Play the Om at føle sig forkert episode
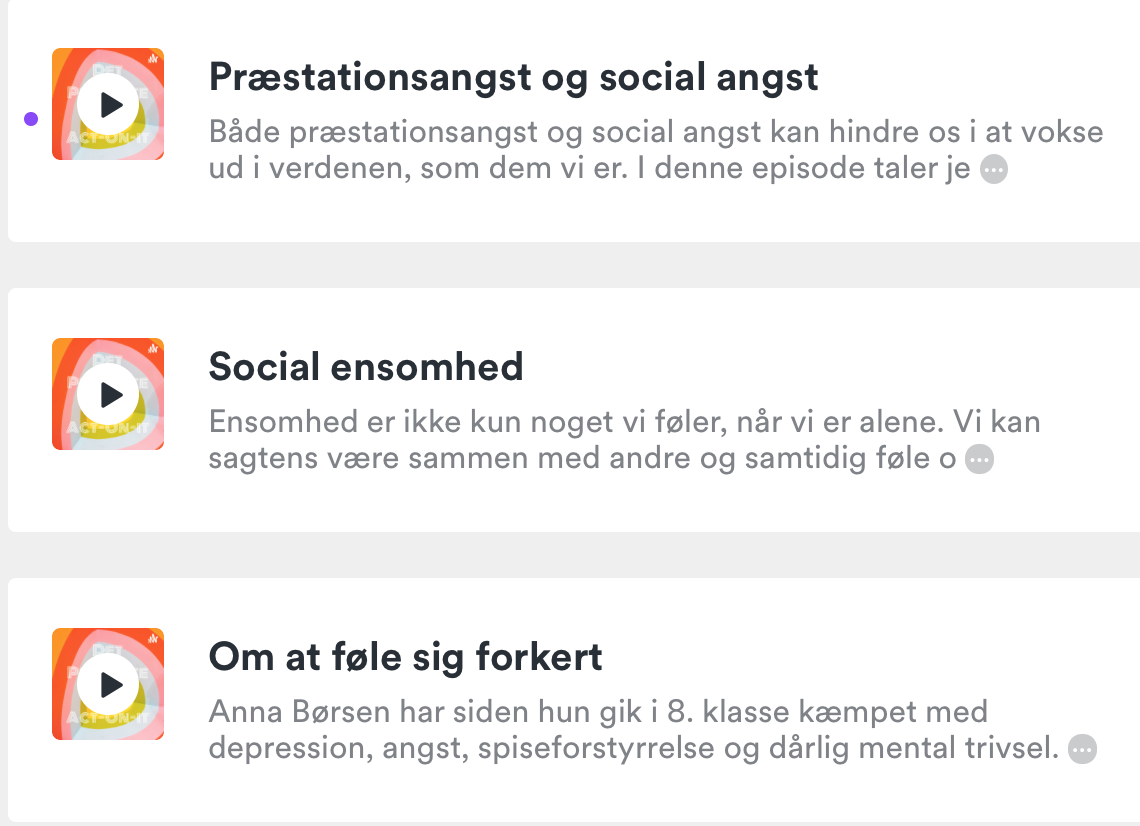This screenshot has height=826, width=1140. point(108,685)
